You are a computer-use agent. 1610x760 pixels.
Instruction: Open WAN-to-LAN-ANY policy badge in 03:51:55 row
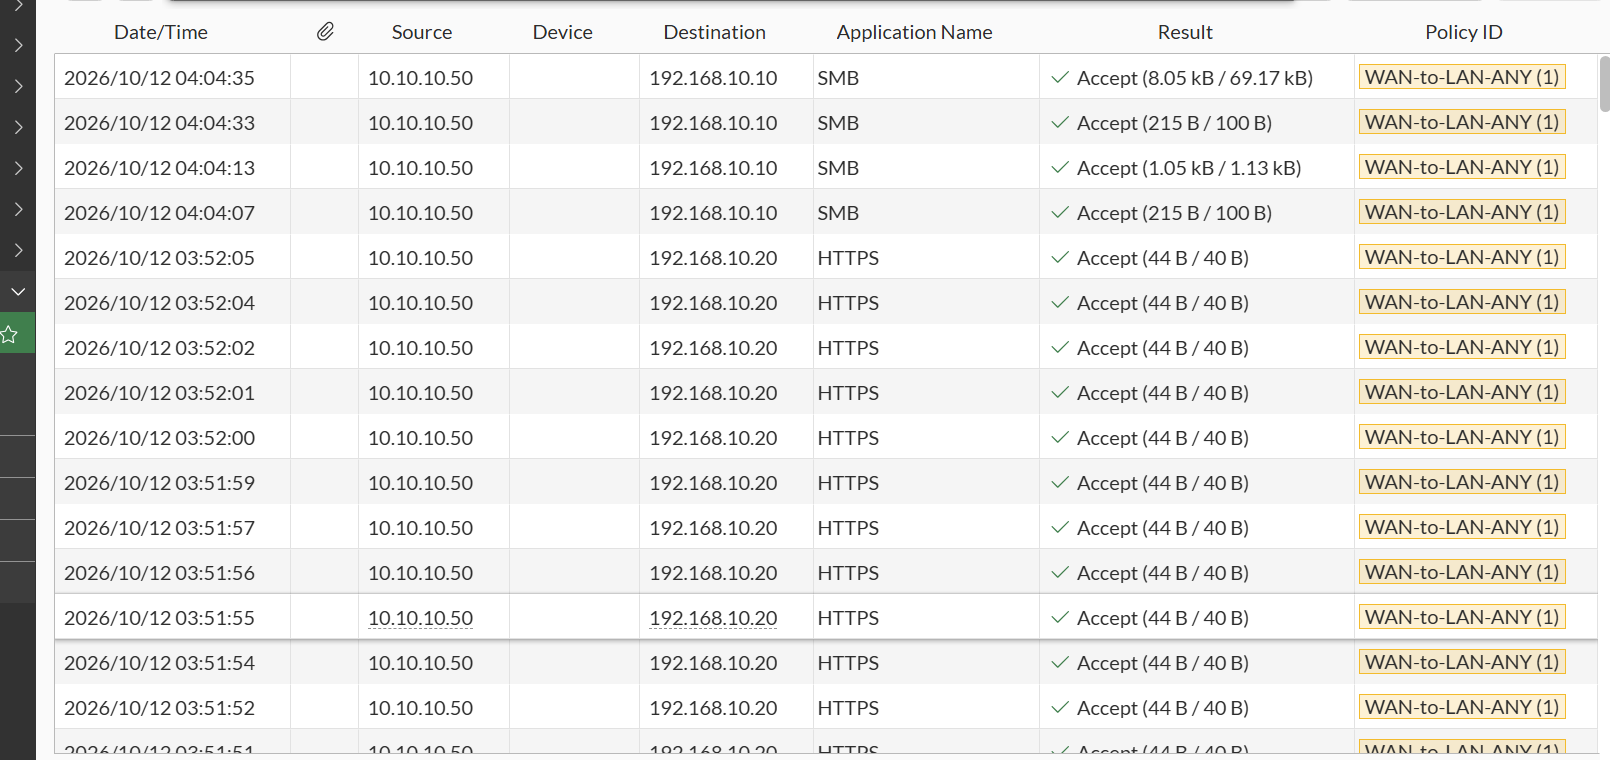(x=1462, y=617)
